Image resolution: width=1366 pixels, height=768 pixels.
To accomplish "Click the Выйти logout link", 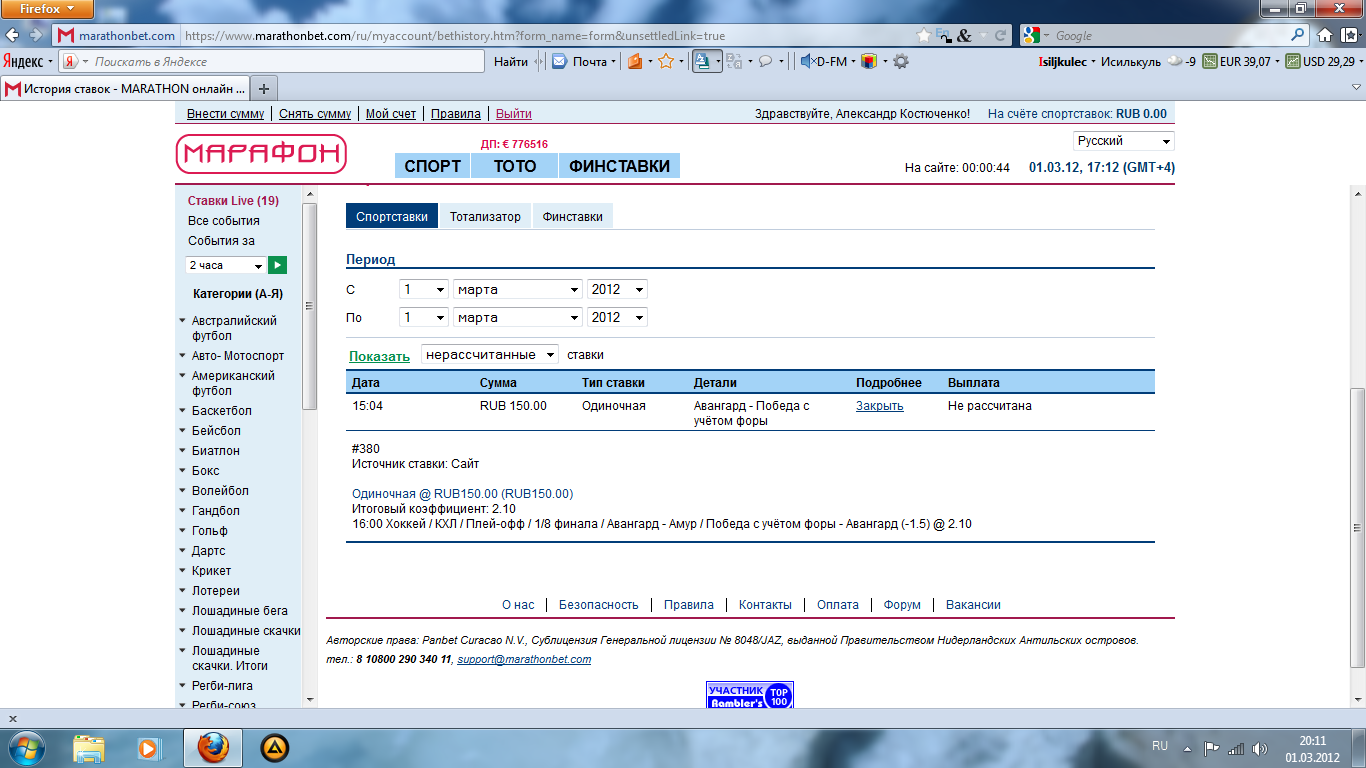I will [x=513, y=114].
